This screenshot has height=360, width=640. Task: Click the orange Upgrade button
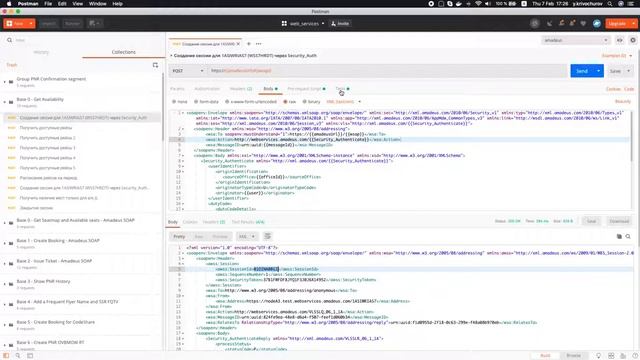(x=617, y=24)
